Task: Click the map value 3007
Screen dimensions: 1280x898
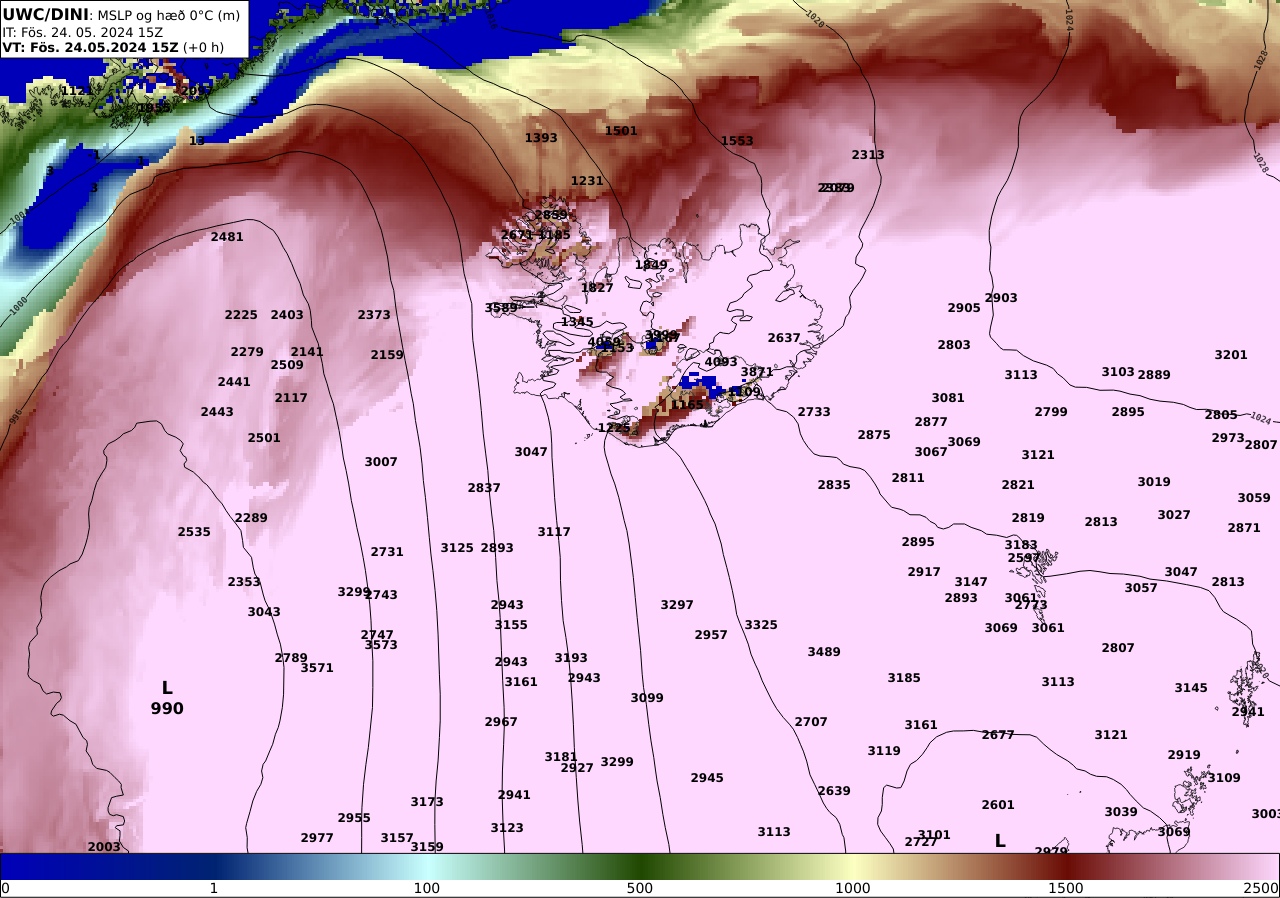Action: [381, 462]
